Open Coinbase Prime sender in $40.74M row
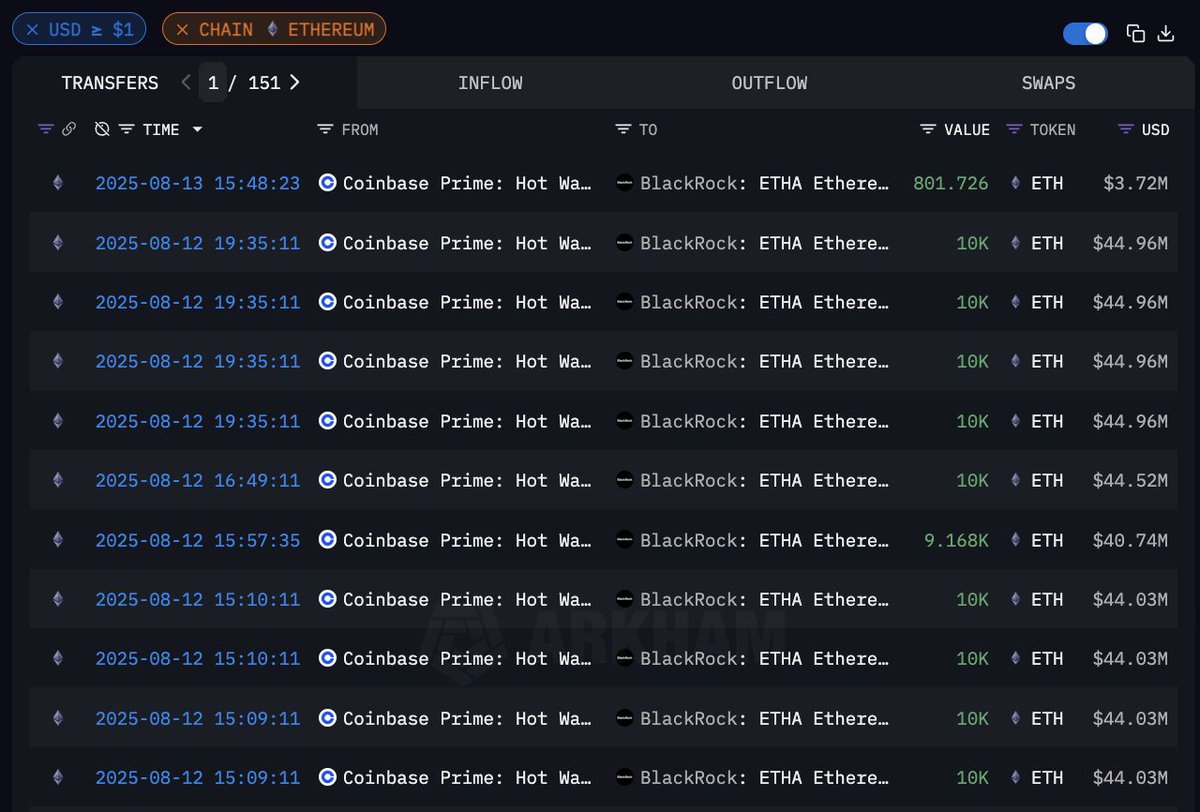 468,540
